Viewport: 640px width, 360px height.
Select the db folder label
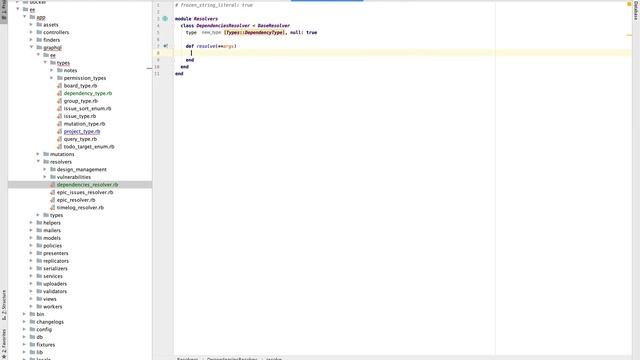(x=40, y=337)
